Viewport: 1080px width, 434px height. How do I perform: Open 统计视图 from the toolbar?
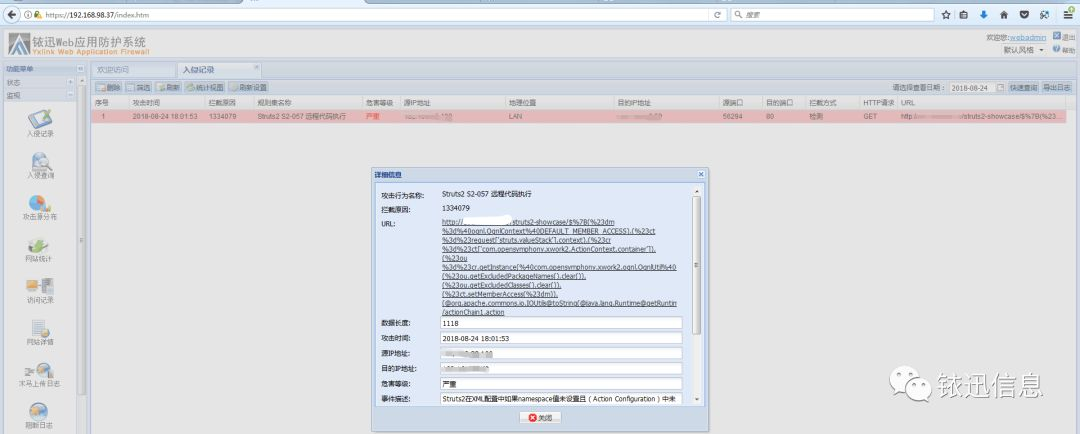pyautogui.click(x=205, y=87)
